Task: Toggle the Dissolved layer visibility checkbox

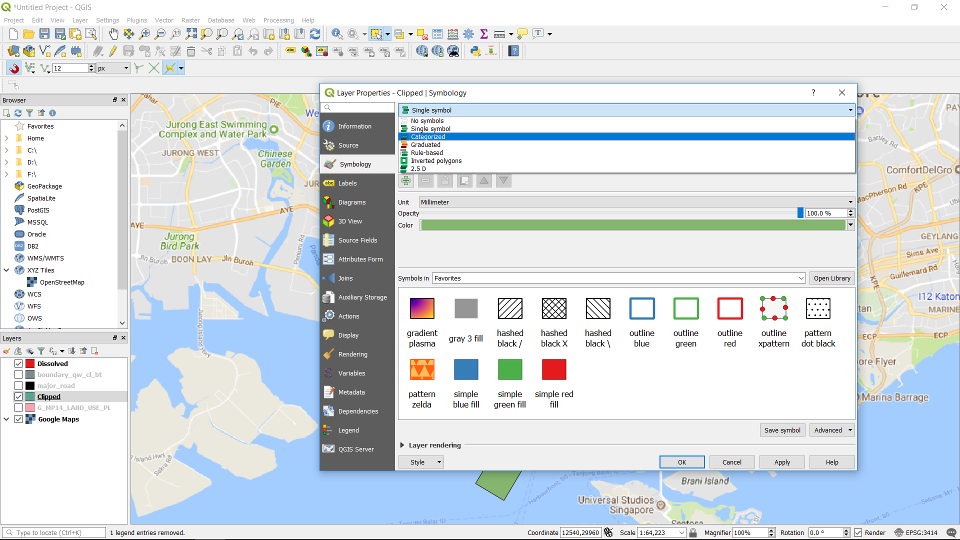Action: (18, 363)
